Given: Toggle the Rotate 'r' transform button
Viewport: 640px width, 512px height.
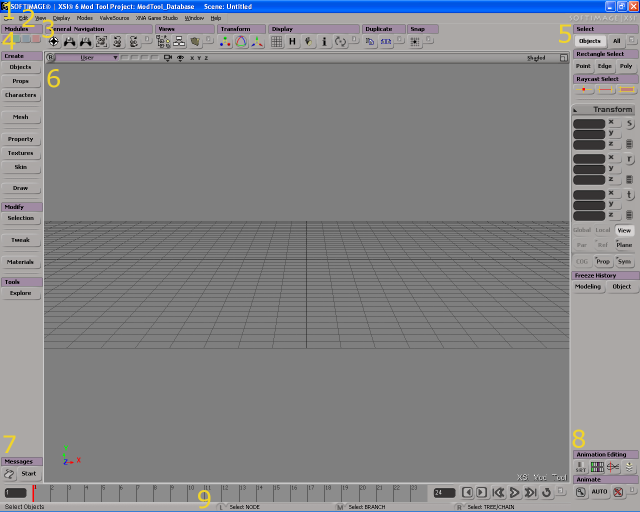Looking at the screenshot, I should click(x=629, y=159).
